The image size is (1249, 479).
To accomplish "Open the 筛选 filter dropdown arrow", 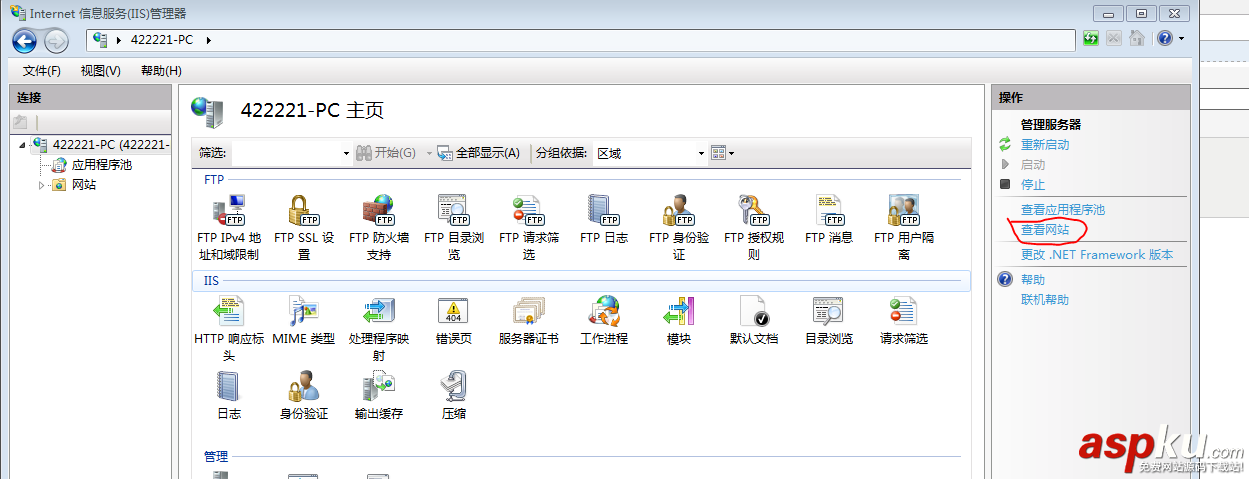I will pos(346,153).
